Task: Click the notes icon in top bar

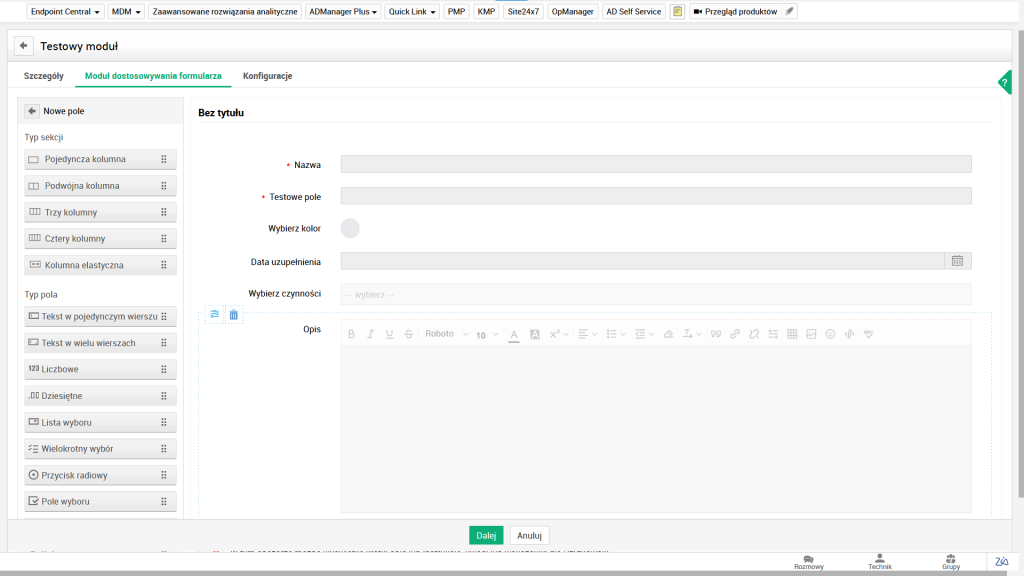Action: (x=677, y=12)
